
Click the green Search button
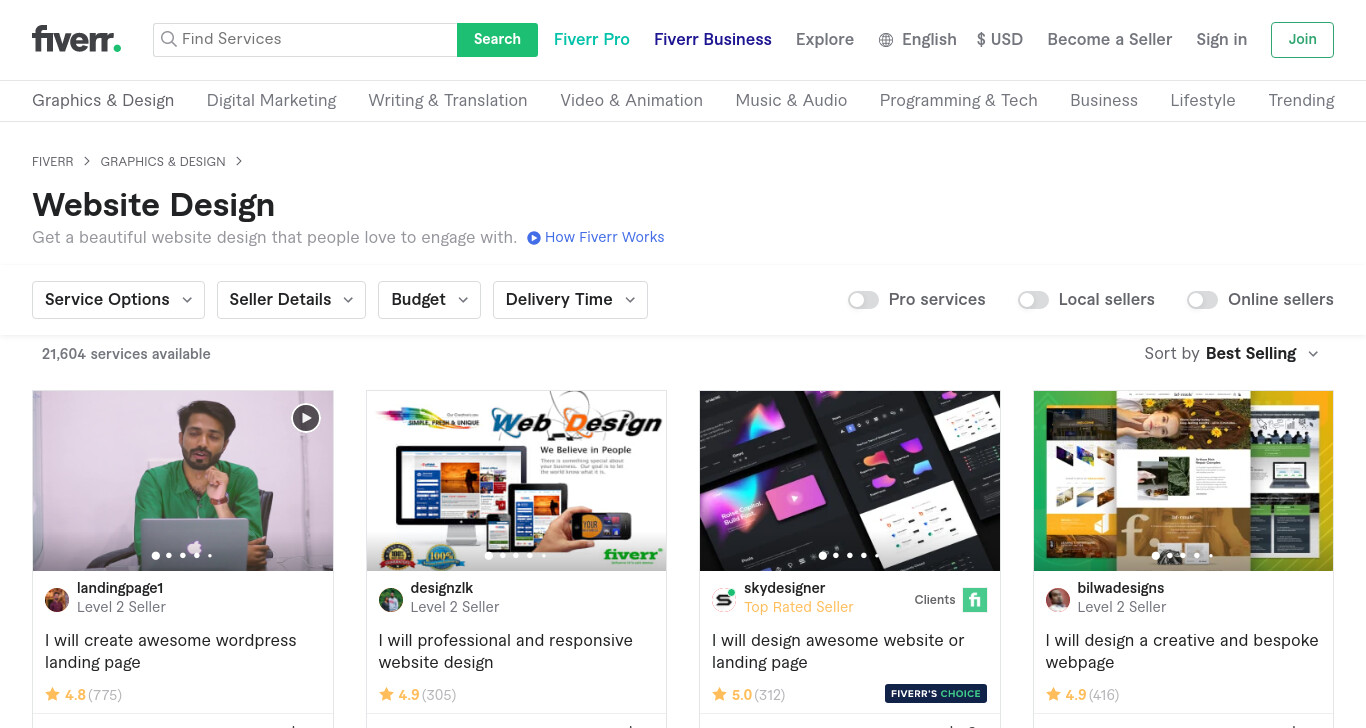point(497,40)
